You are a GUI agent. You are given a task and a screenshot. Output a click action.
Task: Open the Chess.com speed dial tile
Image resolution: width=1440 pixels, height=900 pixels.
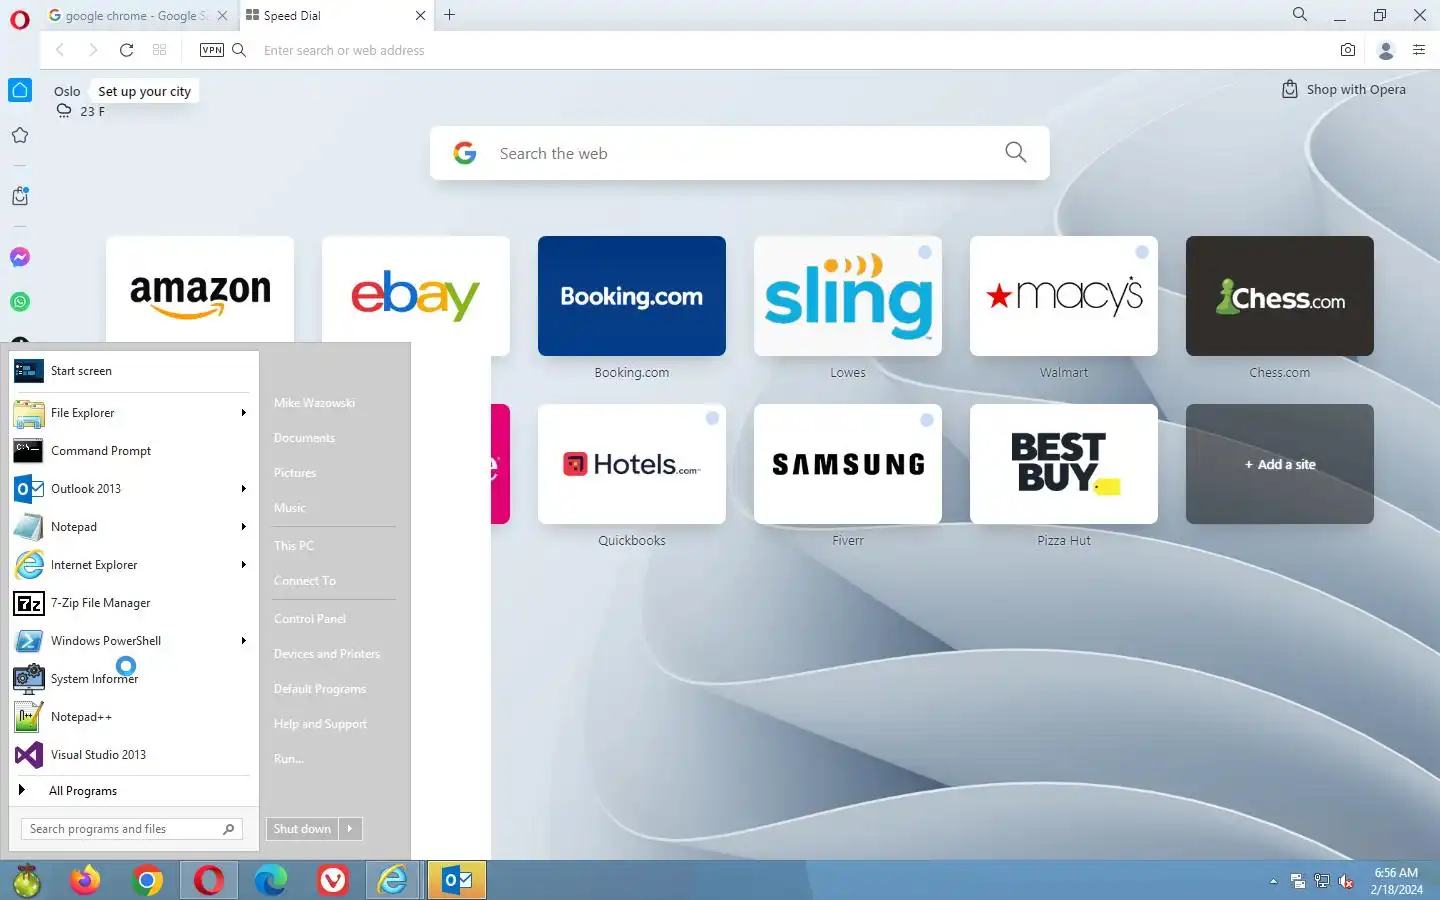[1280, 296]
